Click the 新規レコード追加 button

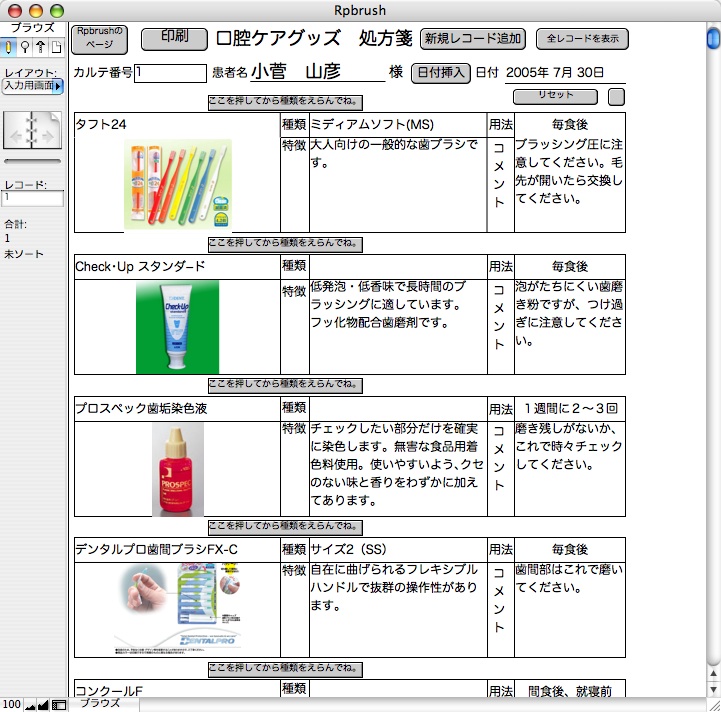pyautogui.click(x=473, y=39)
